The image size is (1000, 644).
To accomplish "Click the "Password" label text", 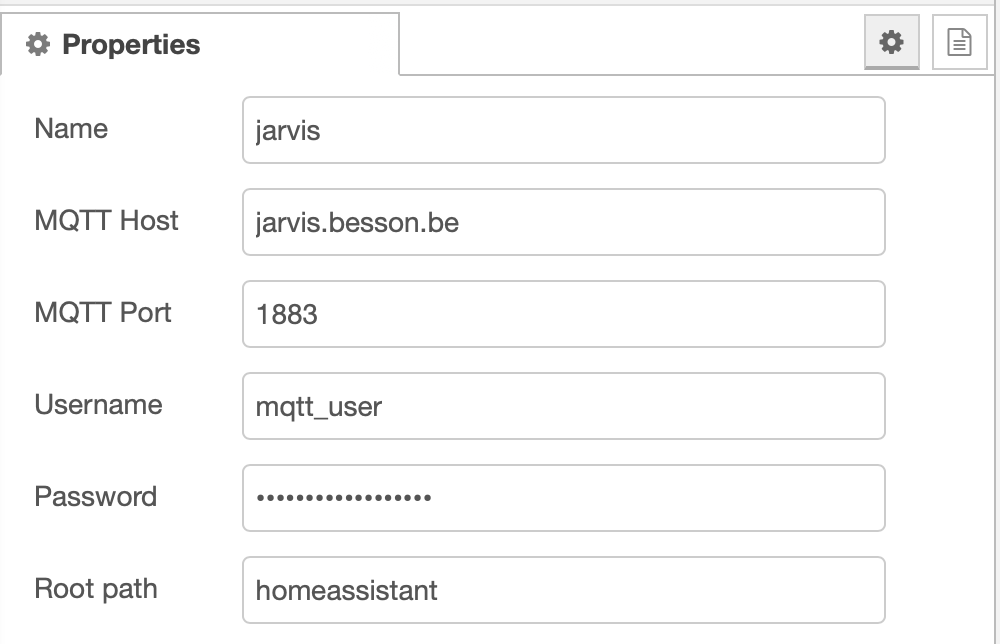I will (95, 497).
